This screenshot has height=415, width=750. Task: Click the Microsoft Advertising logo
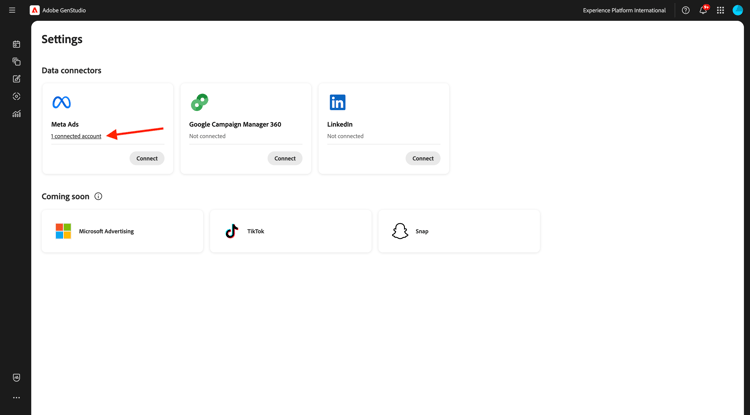[x=63, y=231]
